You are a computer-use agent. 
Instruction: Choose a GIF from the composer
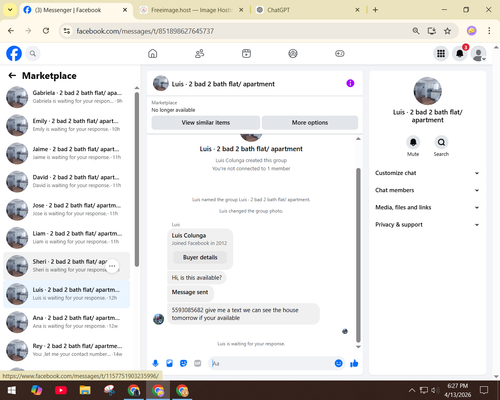pos(198,363)
